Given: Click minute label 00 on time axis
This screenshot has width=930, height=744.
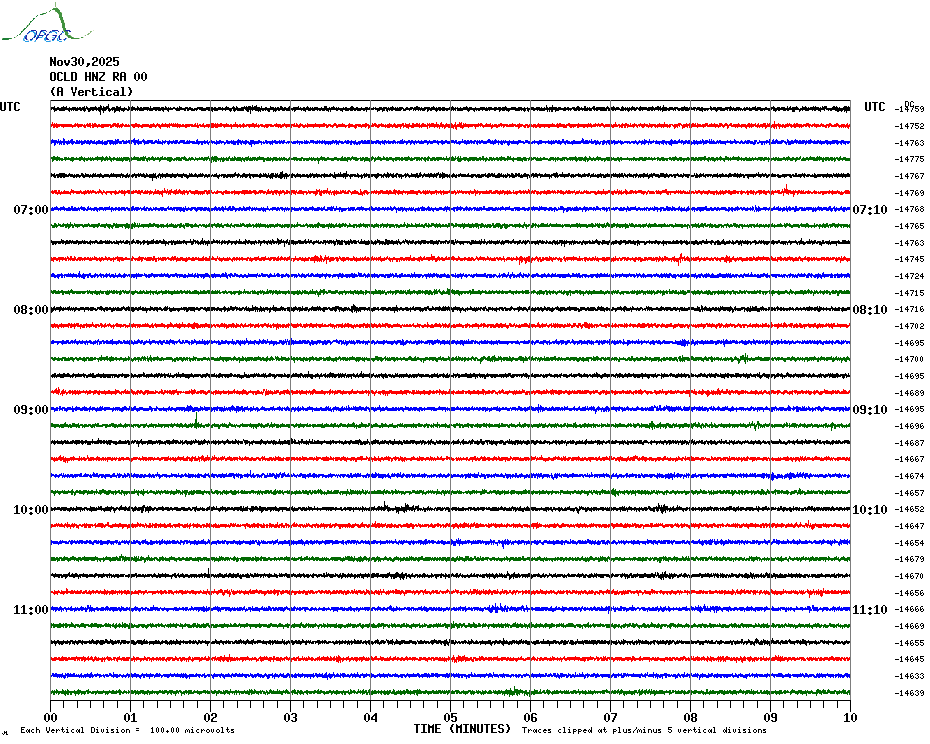Looking at the screenshot, I should (50, 717).
